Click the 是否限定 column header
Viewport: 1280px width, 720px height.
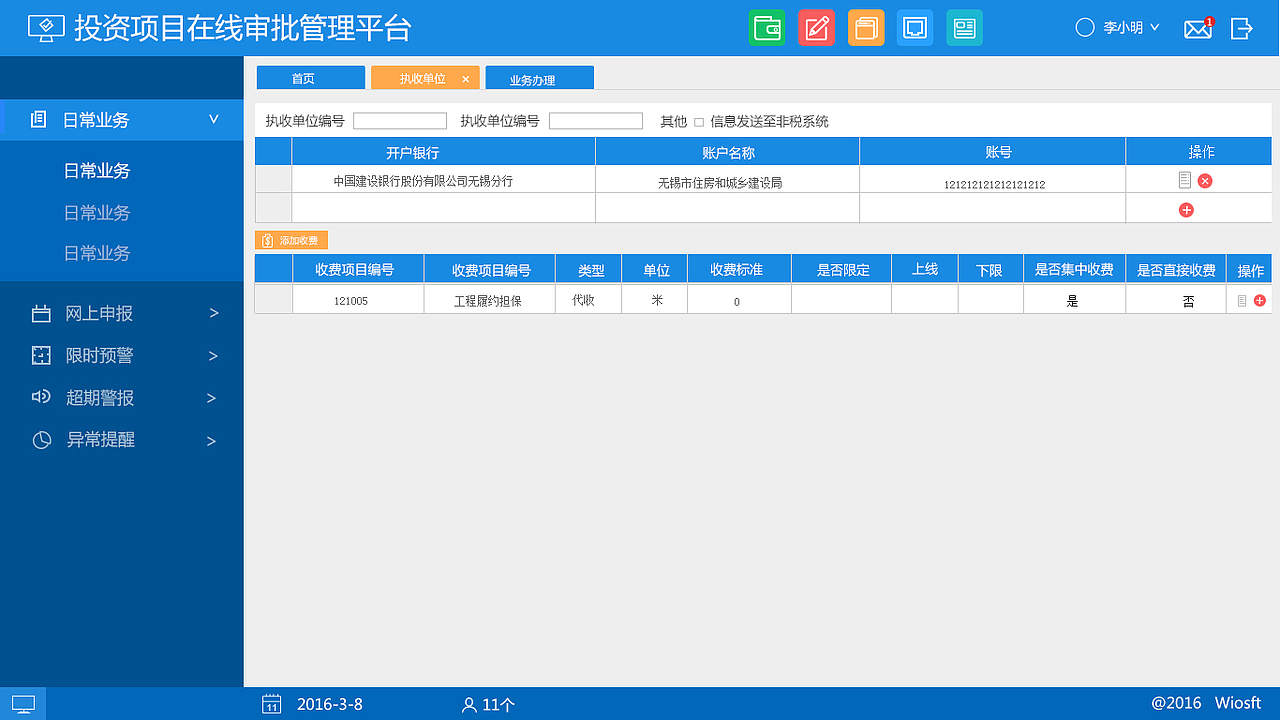click(x=843, y=270)
